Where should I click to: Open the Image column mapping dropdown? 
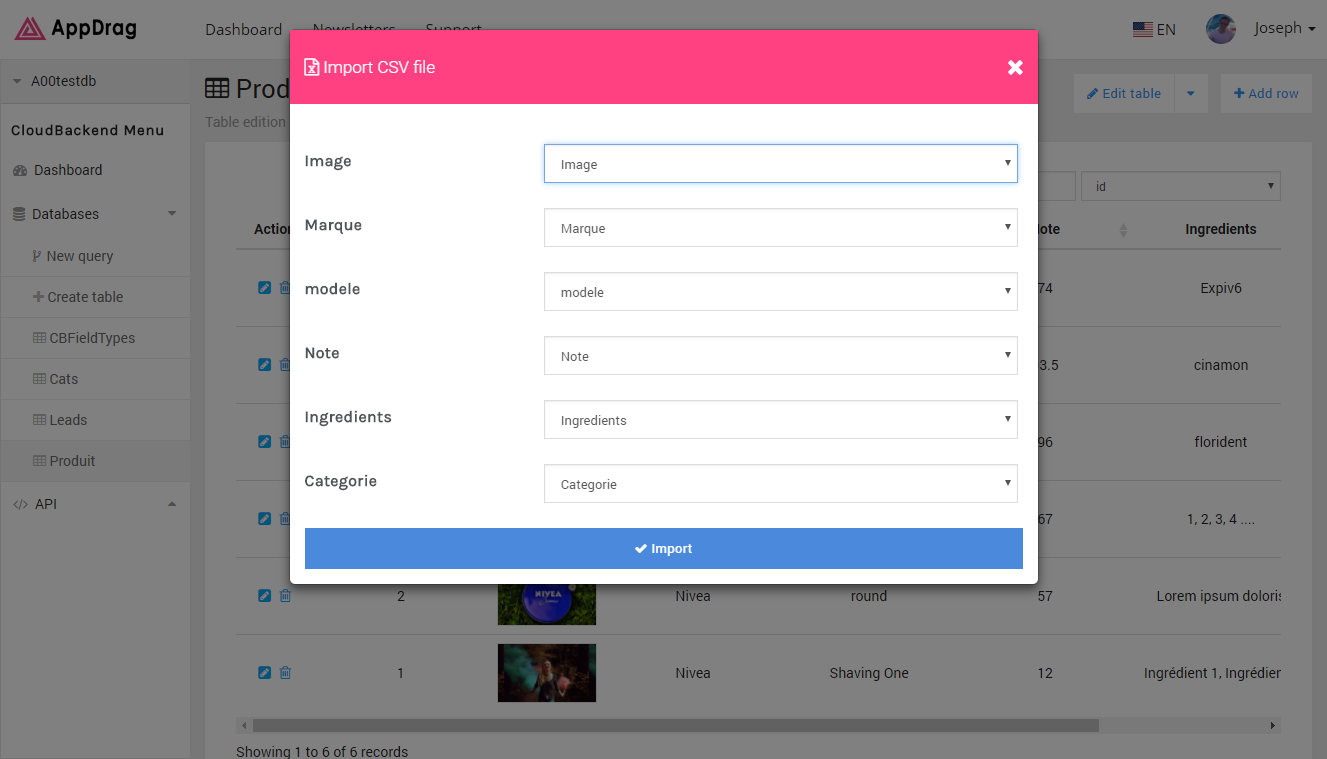click(x=780, y=164)
